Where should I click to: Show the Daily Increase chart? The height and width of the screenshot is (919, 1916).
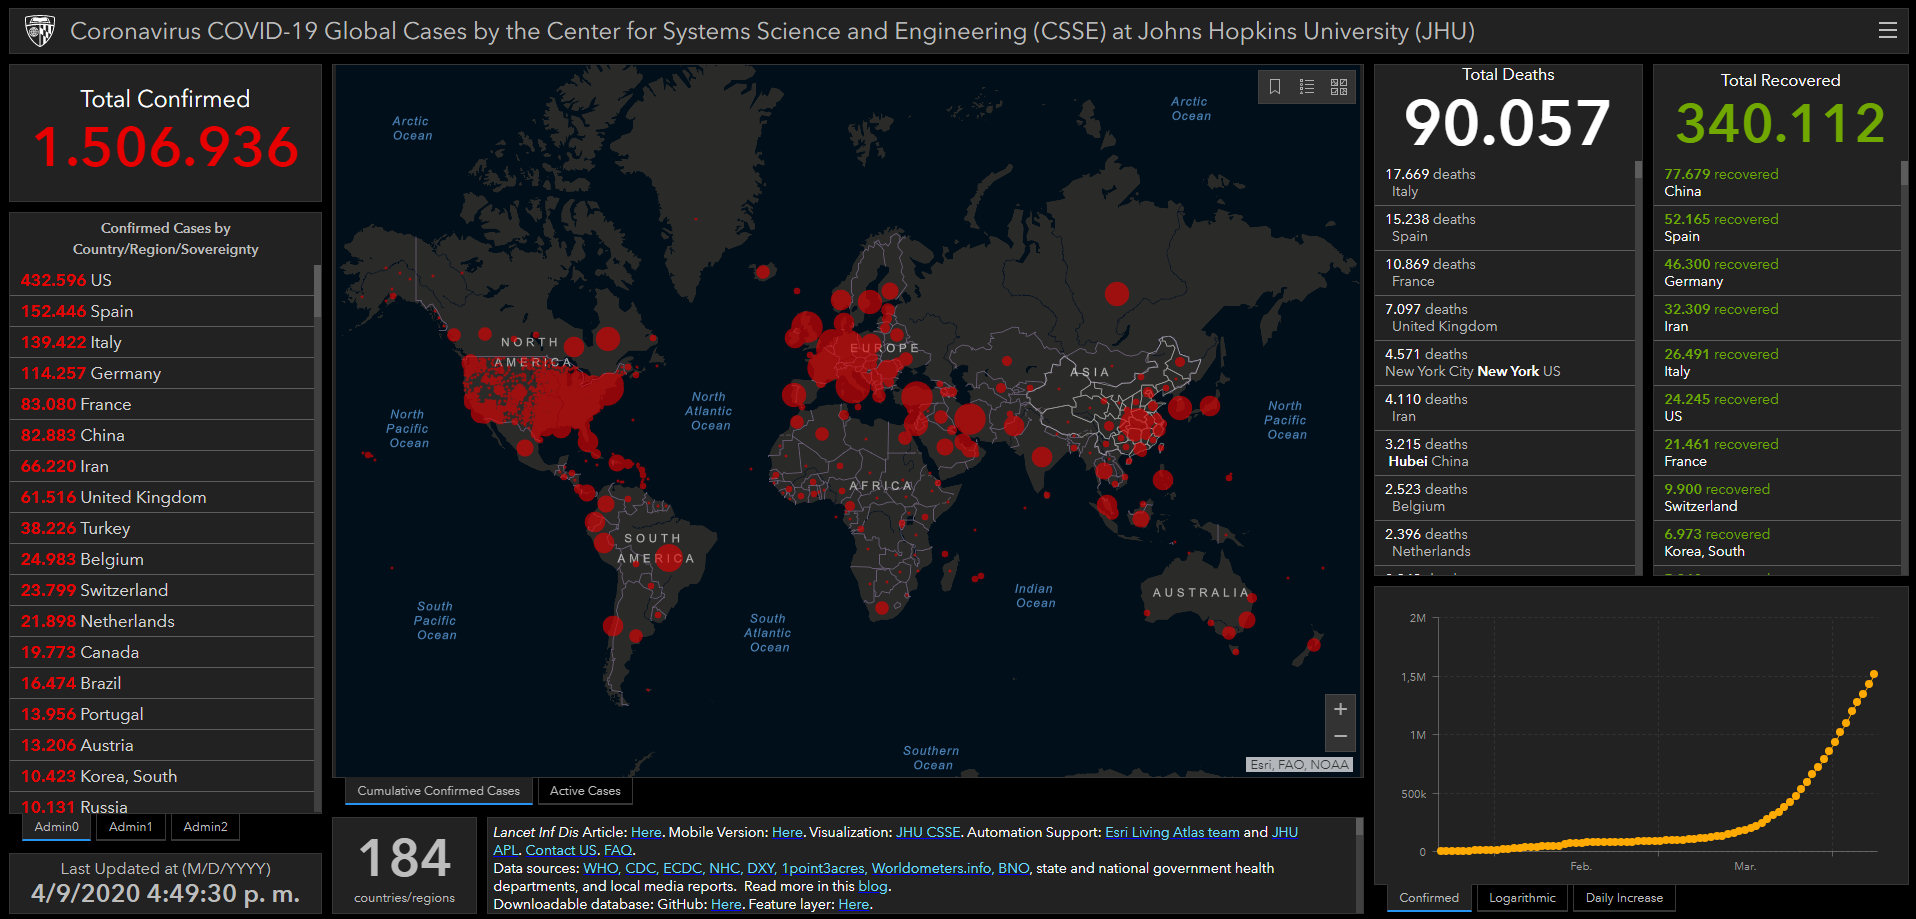[x=1624, y=898]
